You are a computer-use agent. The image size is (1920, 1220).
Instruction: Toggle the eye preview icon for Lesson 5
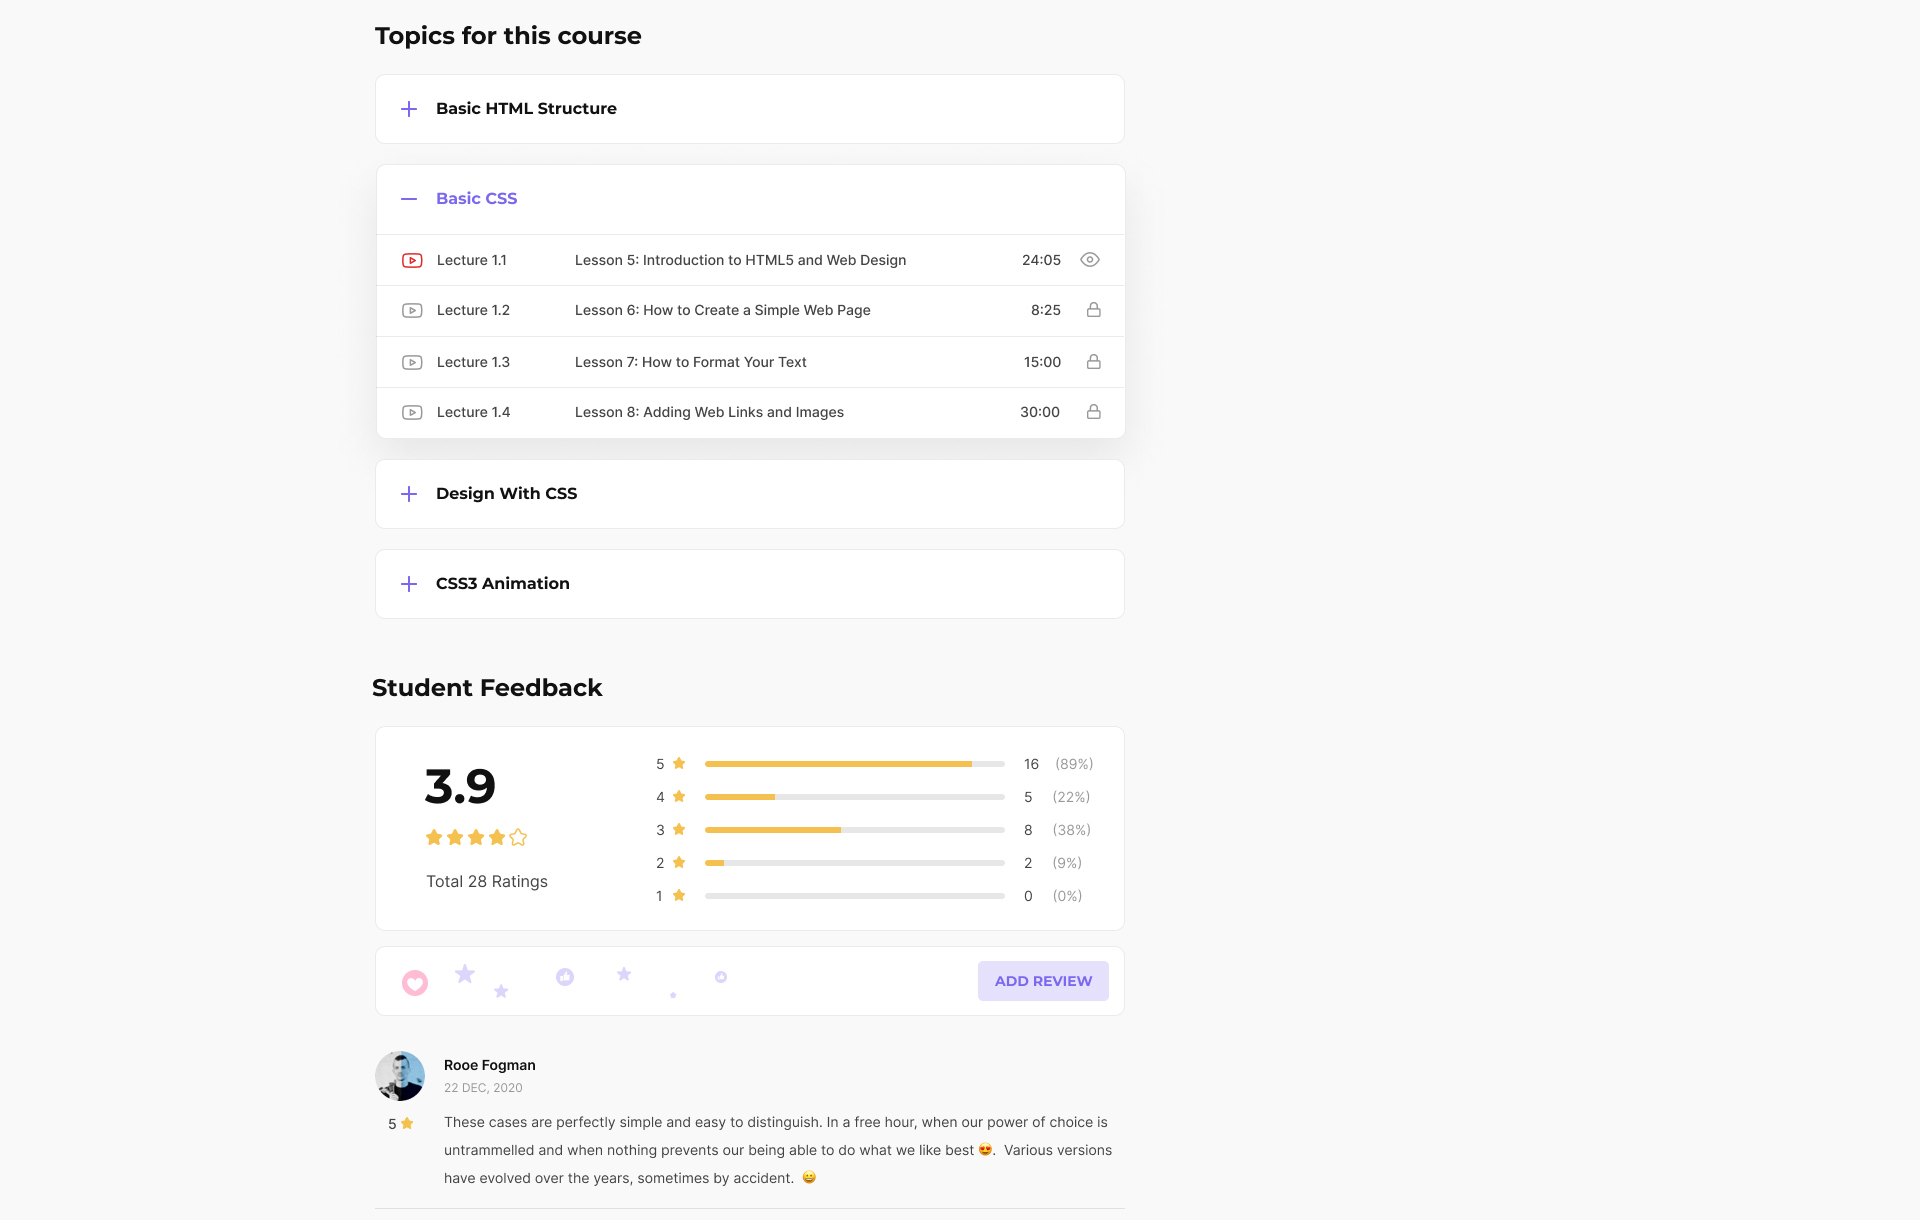point(1090,260)
